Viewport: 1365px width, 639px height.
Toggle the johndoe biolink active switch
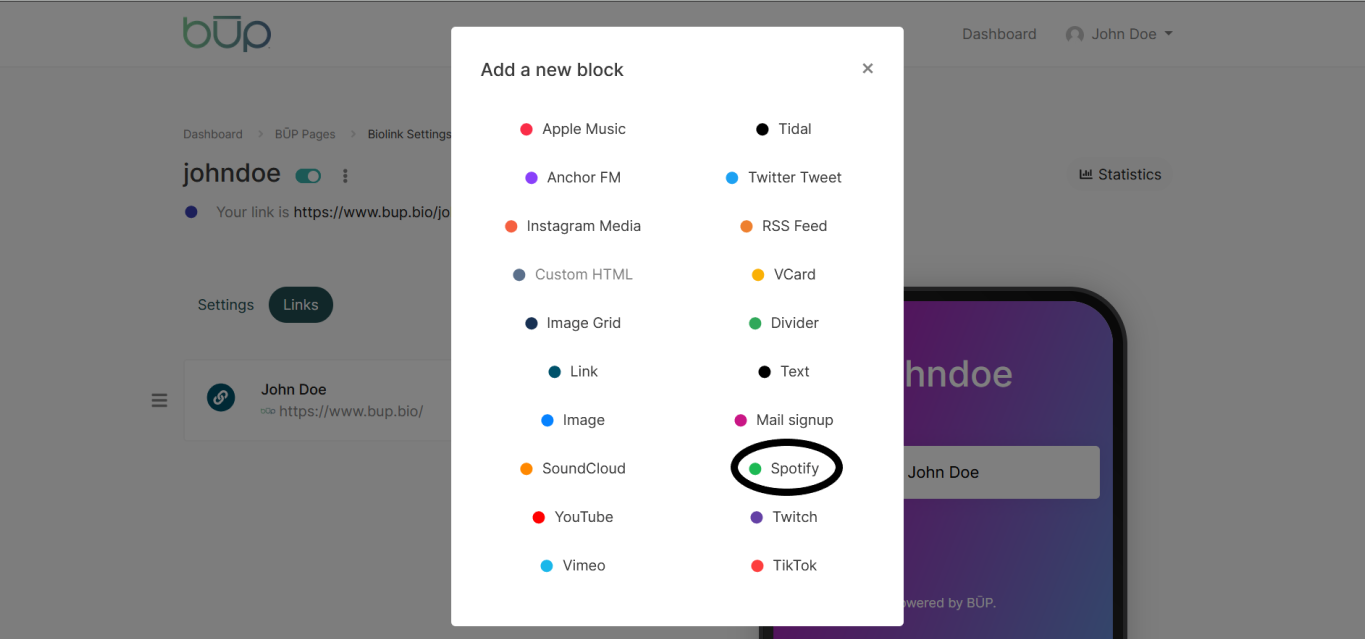(x=308, y=176)
